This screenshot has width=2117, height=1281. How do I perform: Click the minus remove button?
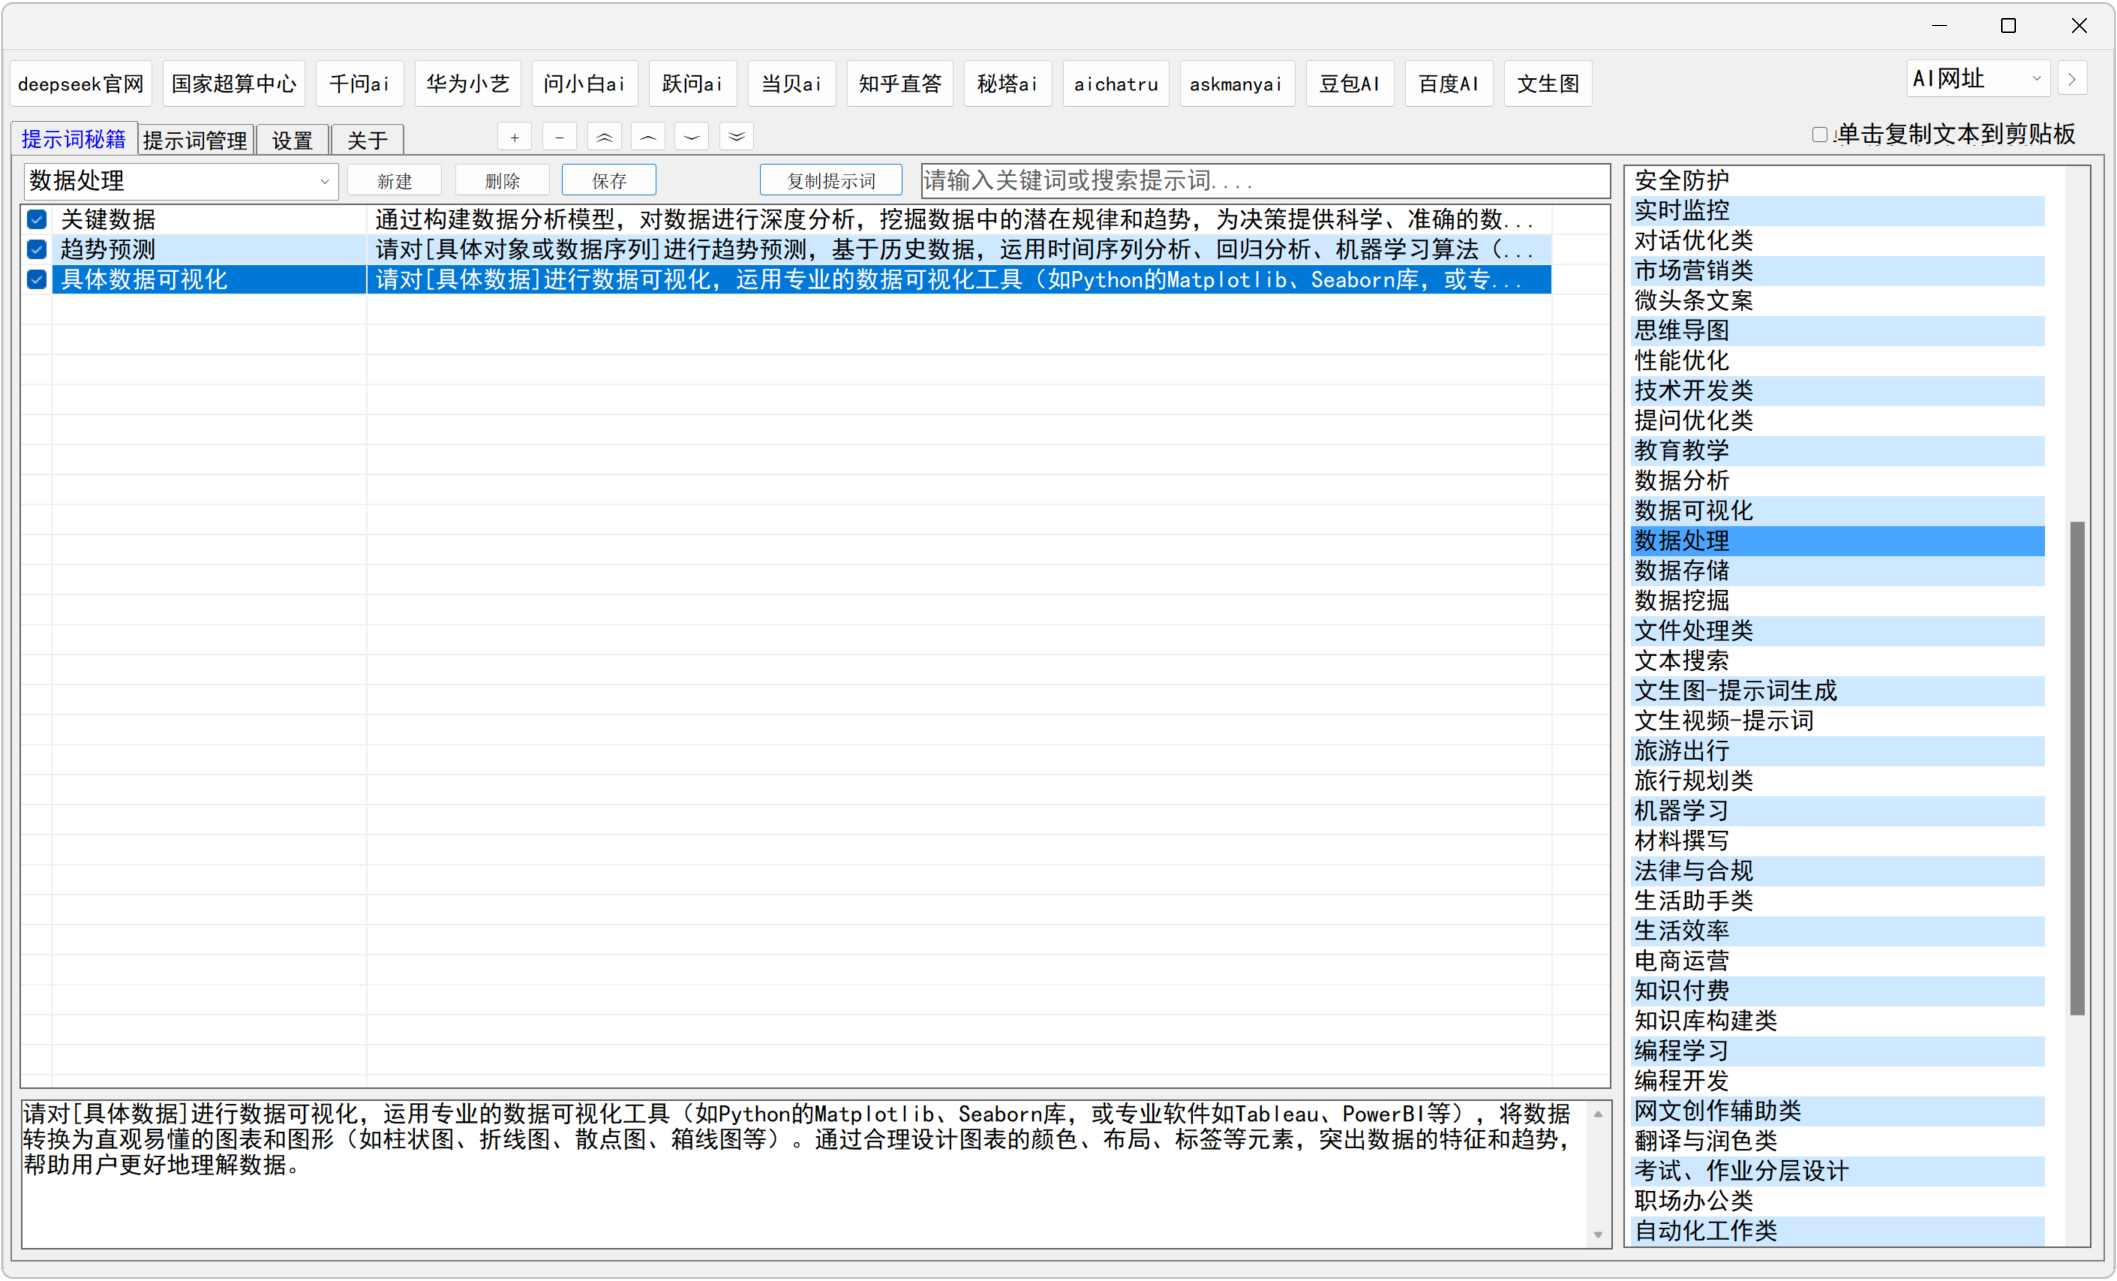[x=559, y=137]
